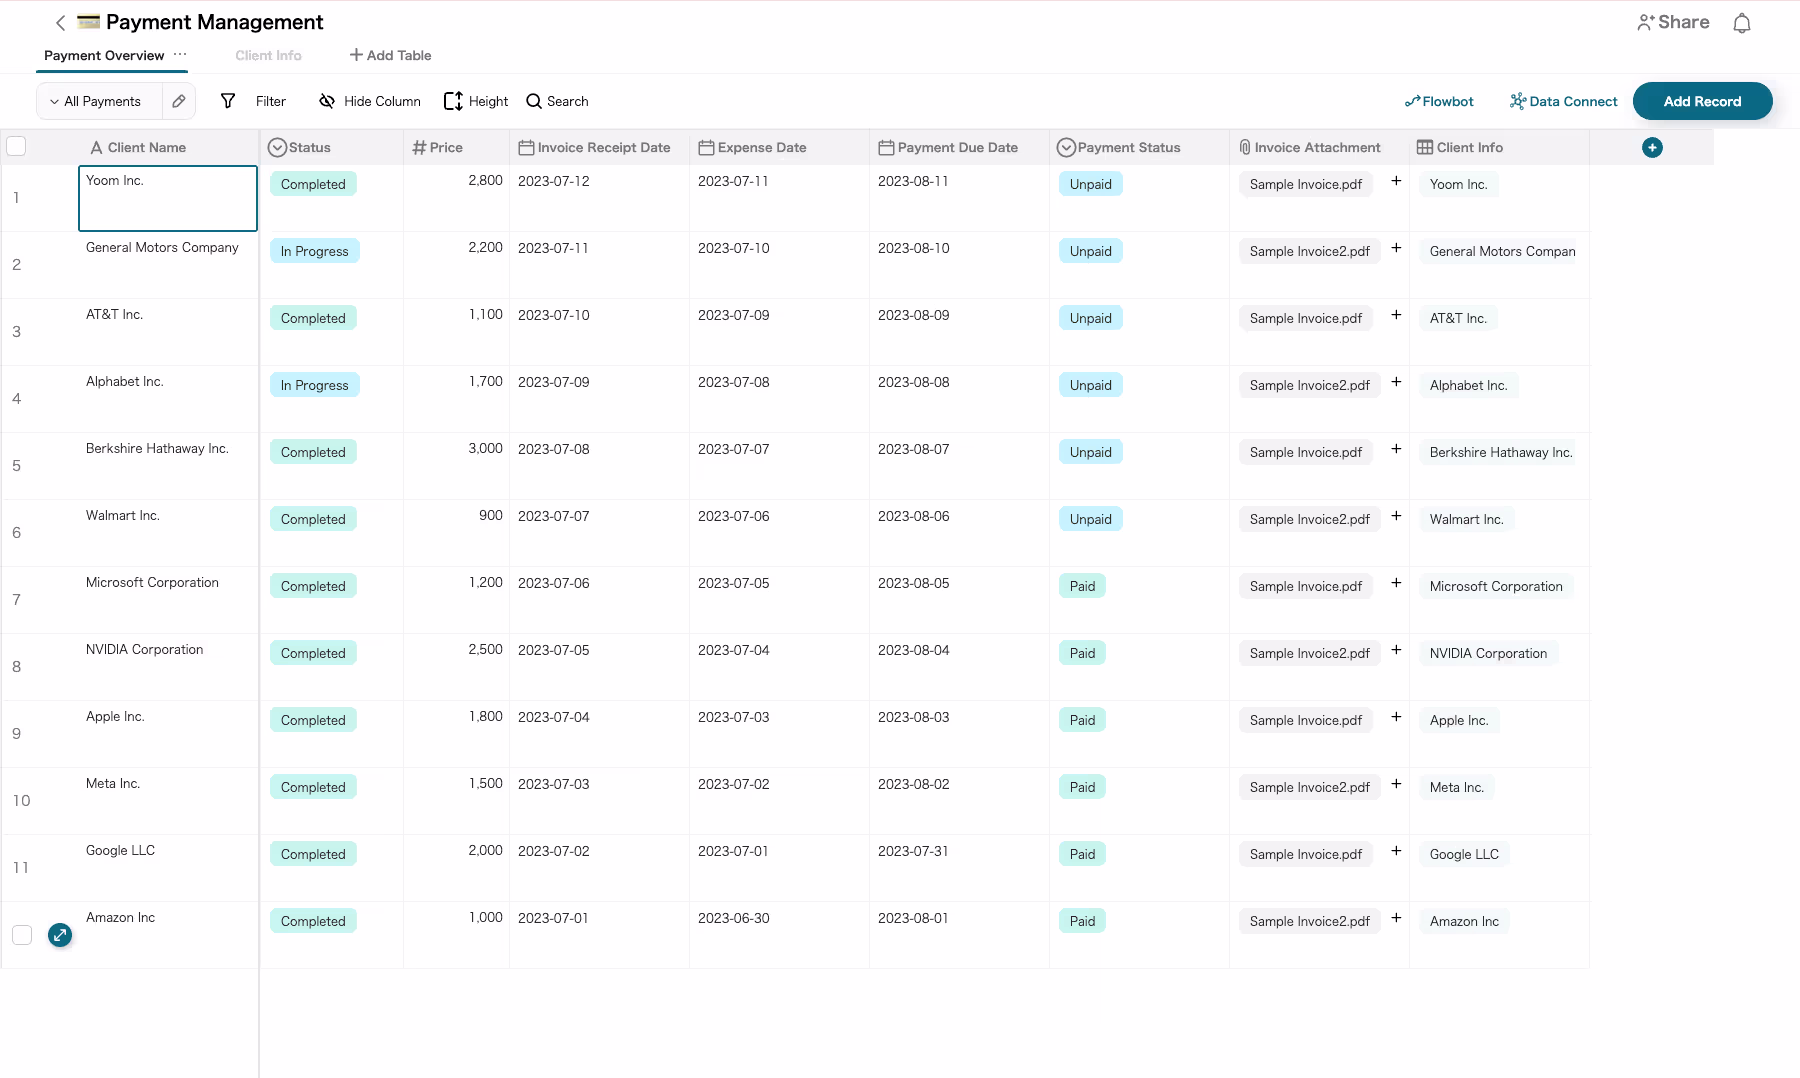The height and width of the screenshot is (1078, 1800).
Task: Click the teal plus icon to add a field
Action: [x=1652, y=147]
